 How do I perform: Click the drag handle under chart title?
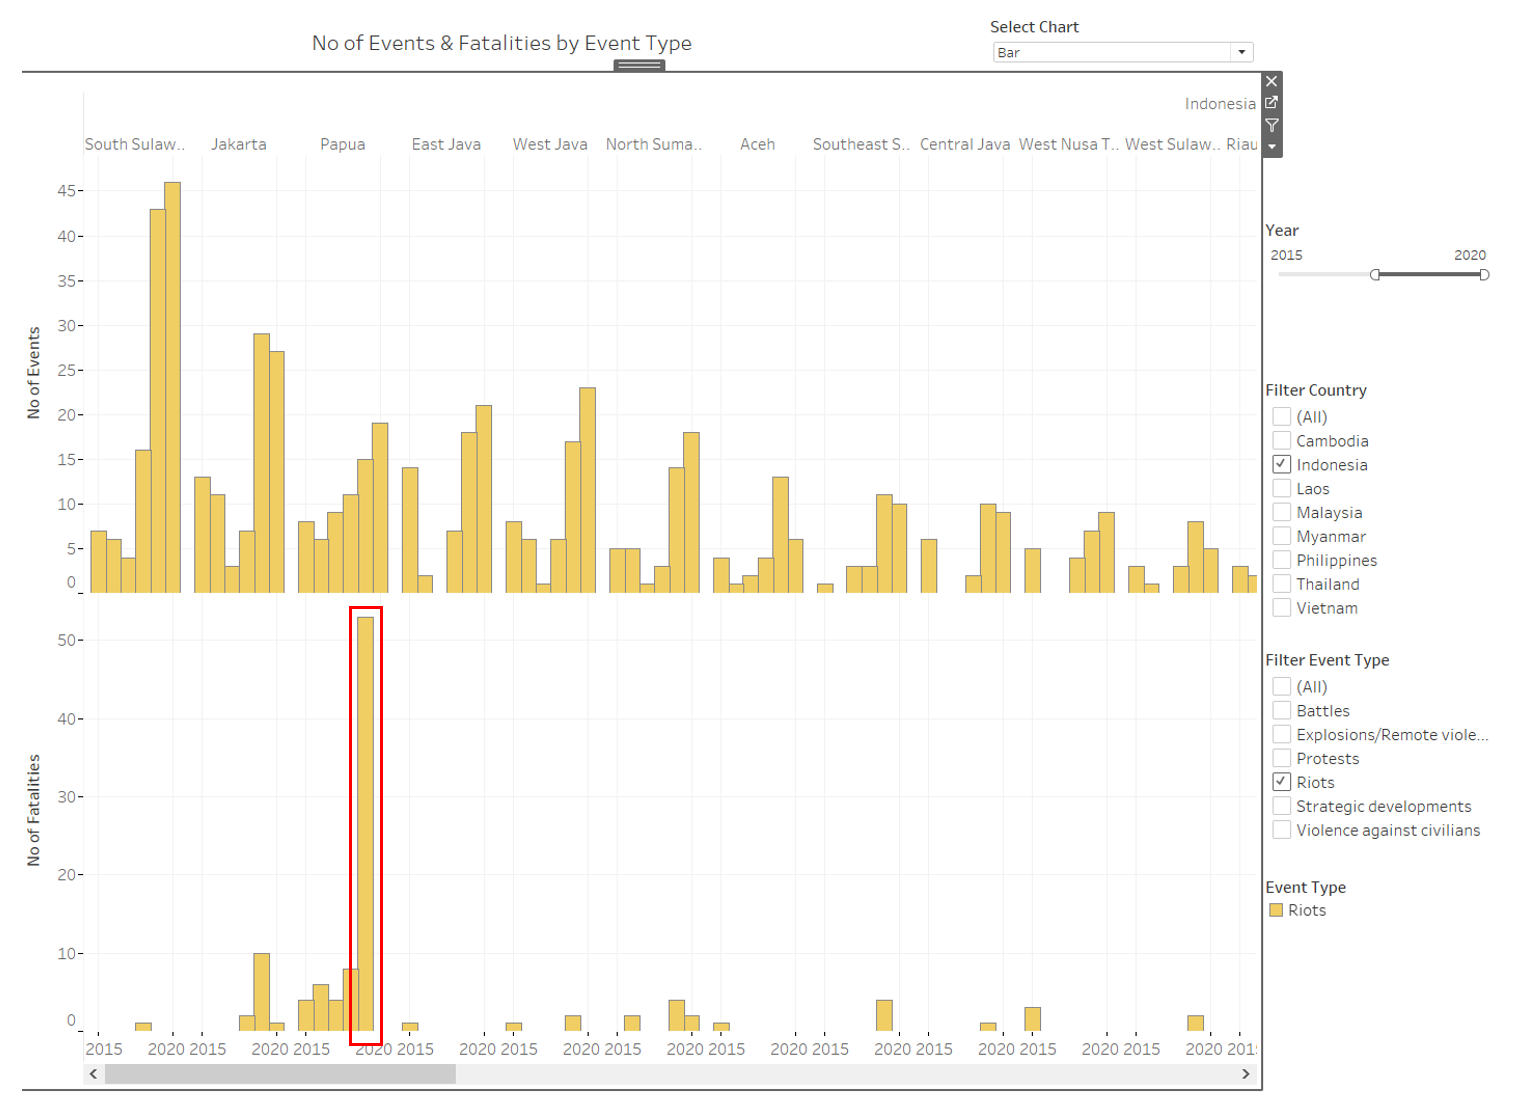click(x=639, y=65)
